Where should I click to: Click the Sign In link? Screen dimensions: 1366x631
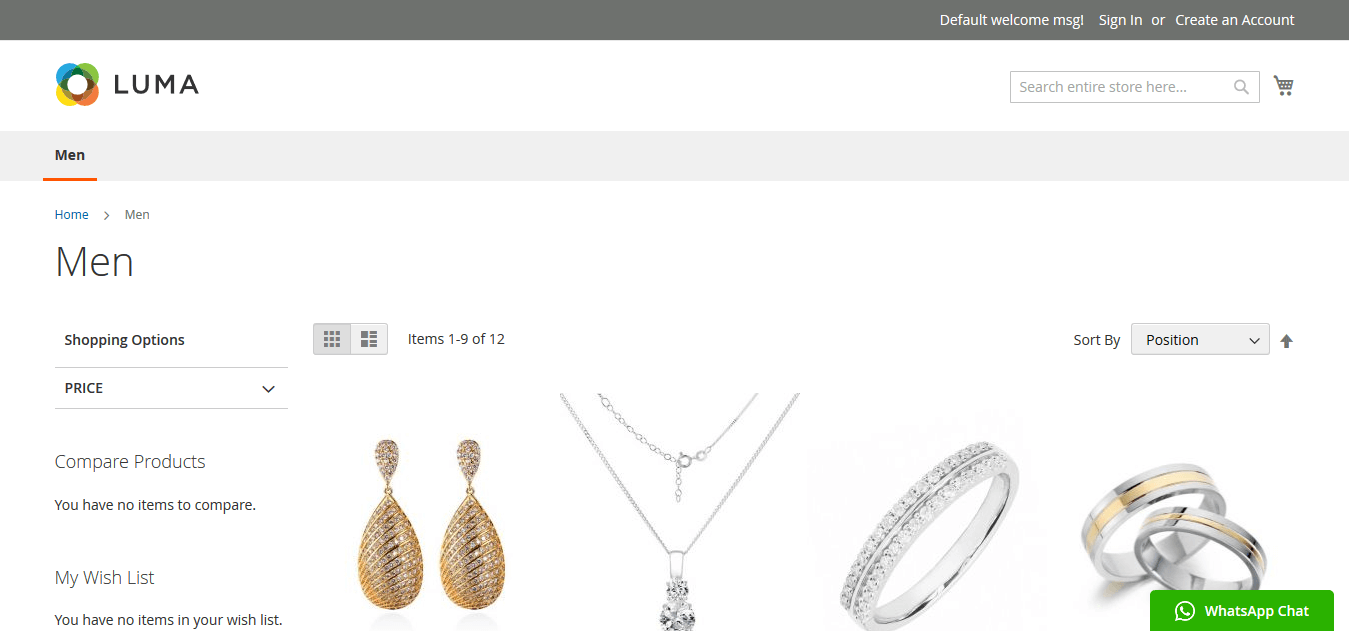tap(1120, 20)
